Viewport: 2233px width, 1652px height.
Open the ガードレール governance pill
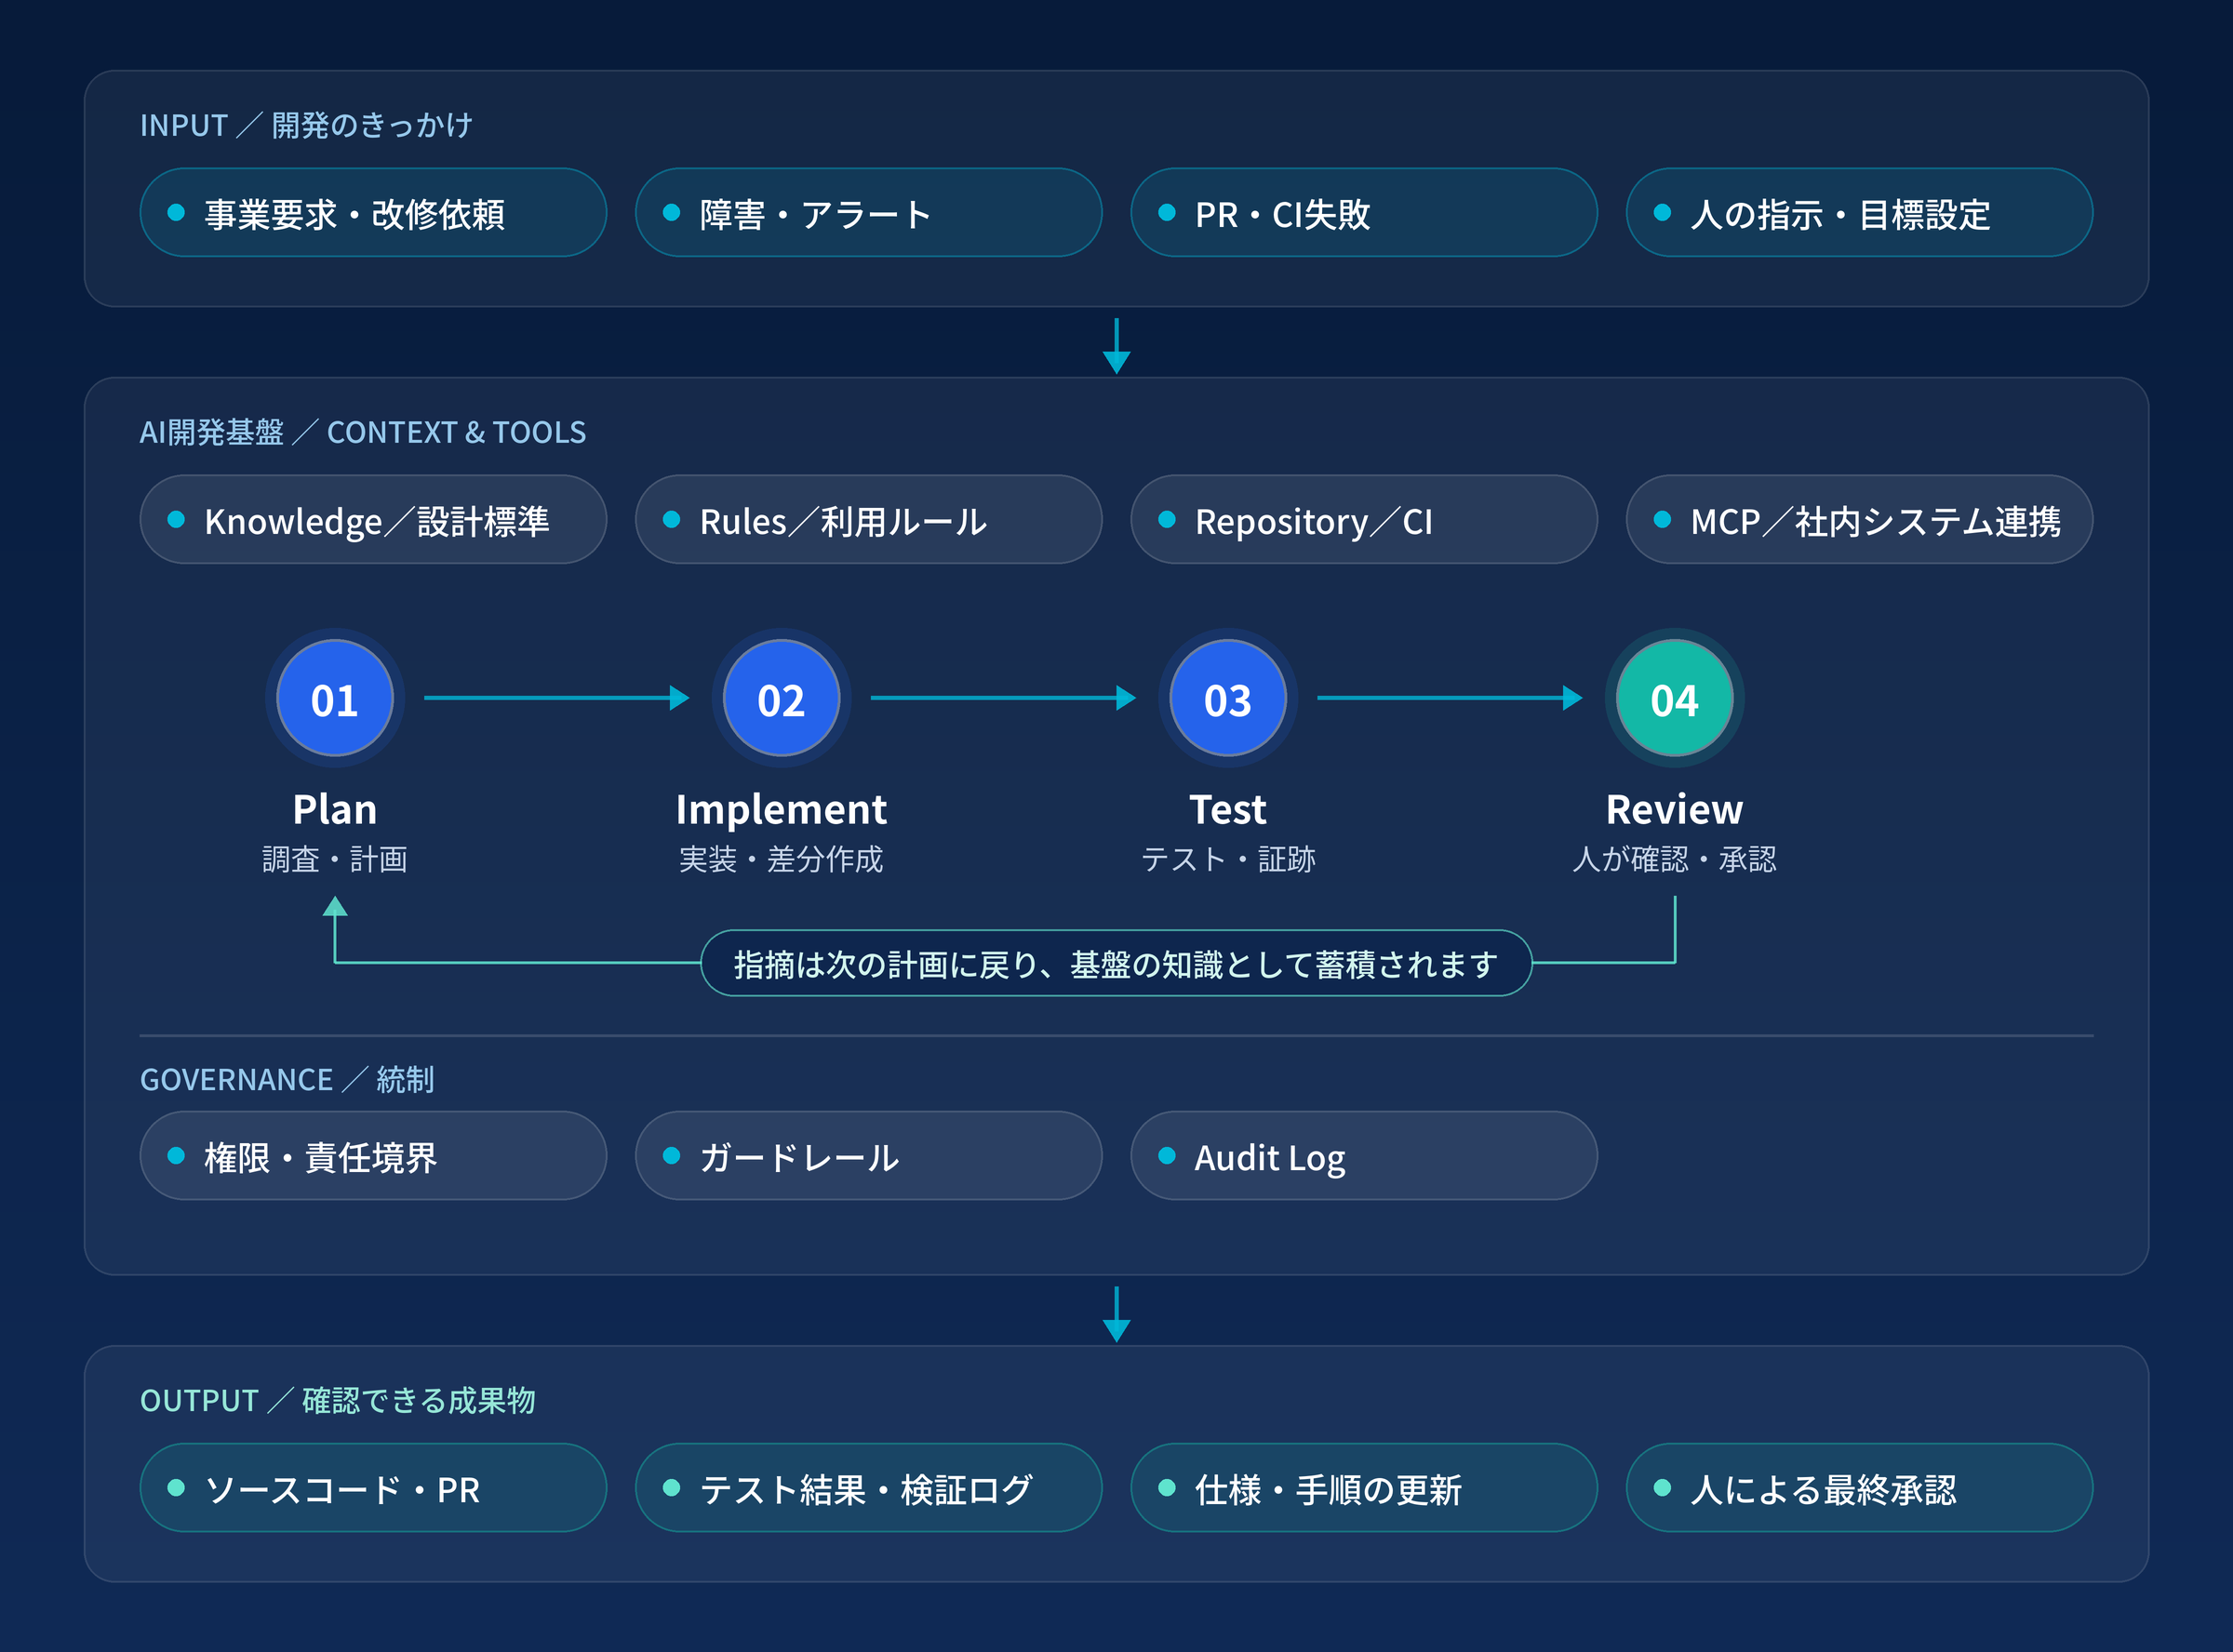[x=868, y=1156]
